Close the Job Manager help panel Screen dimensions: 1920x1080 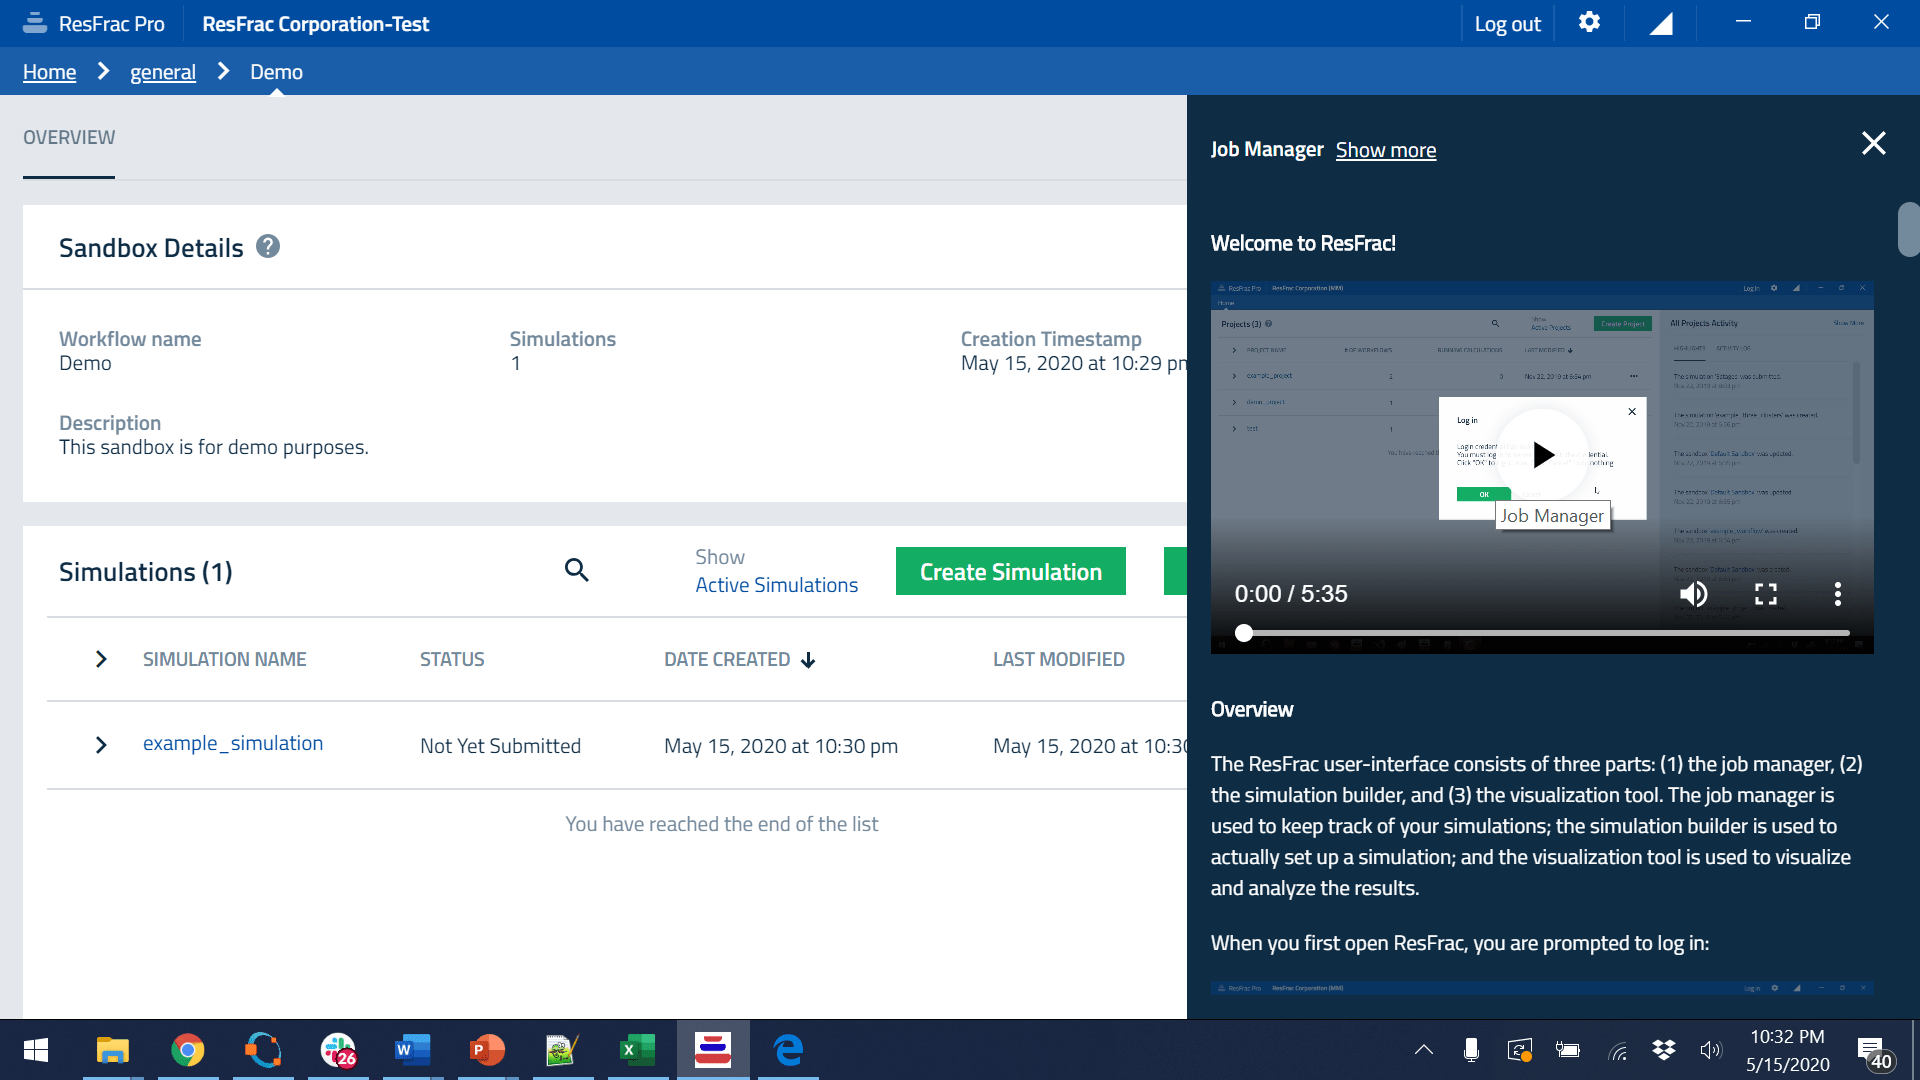tap(1874, 143)
